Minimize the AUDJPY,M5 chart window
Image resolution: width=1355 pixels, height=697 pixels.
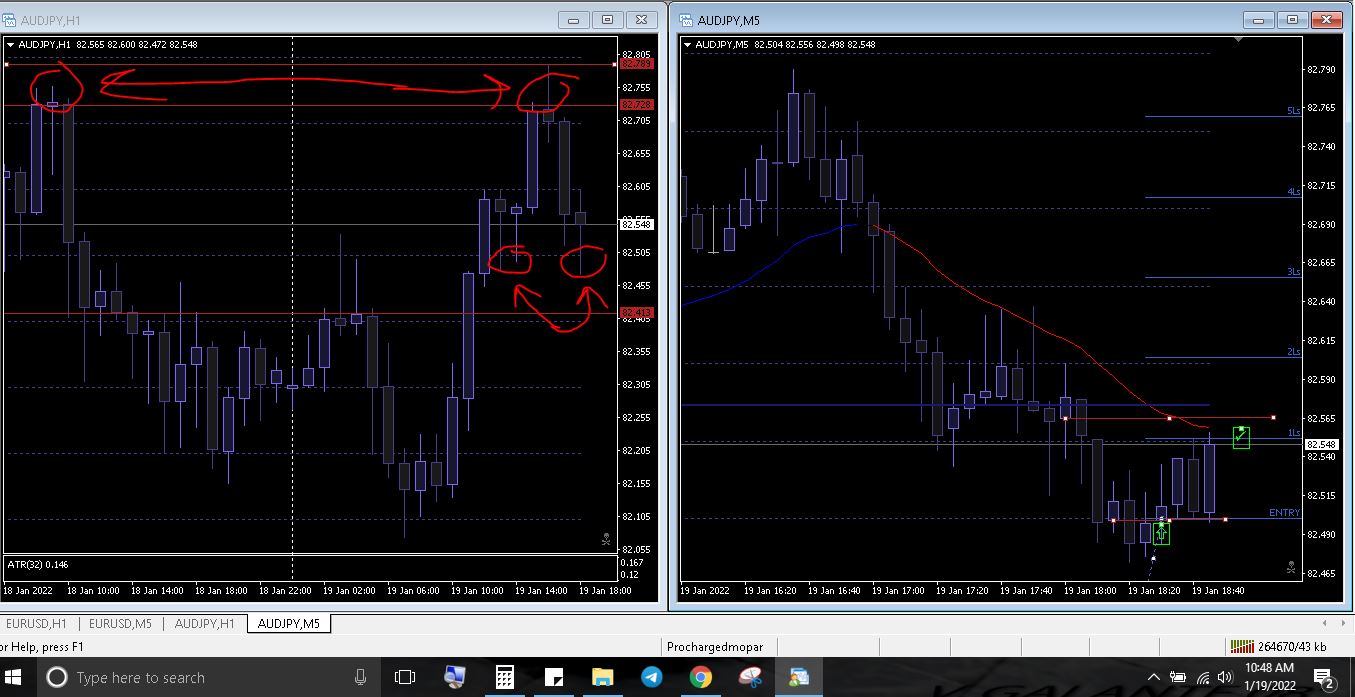(x=1259, y=19)
